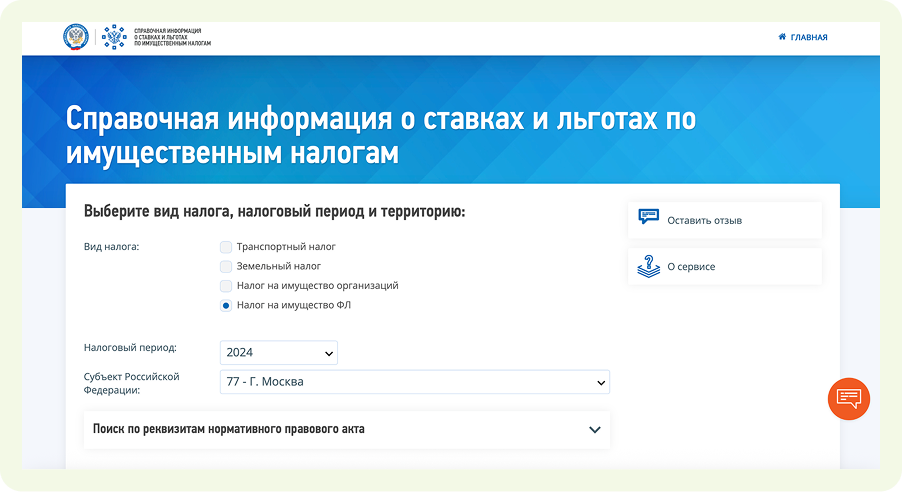
Task: Click the Налог на имущество ФЛ label text
Action: 293,305
